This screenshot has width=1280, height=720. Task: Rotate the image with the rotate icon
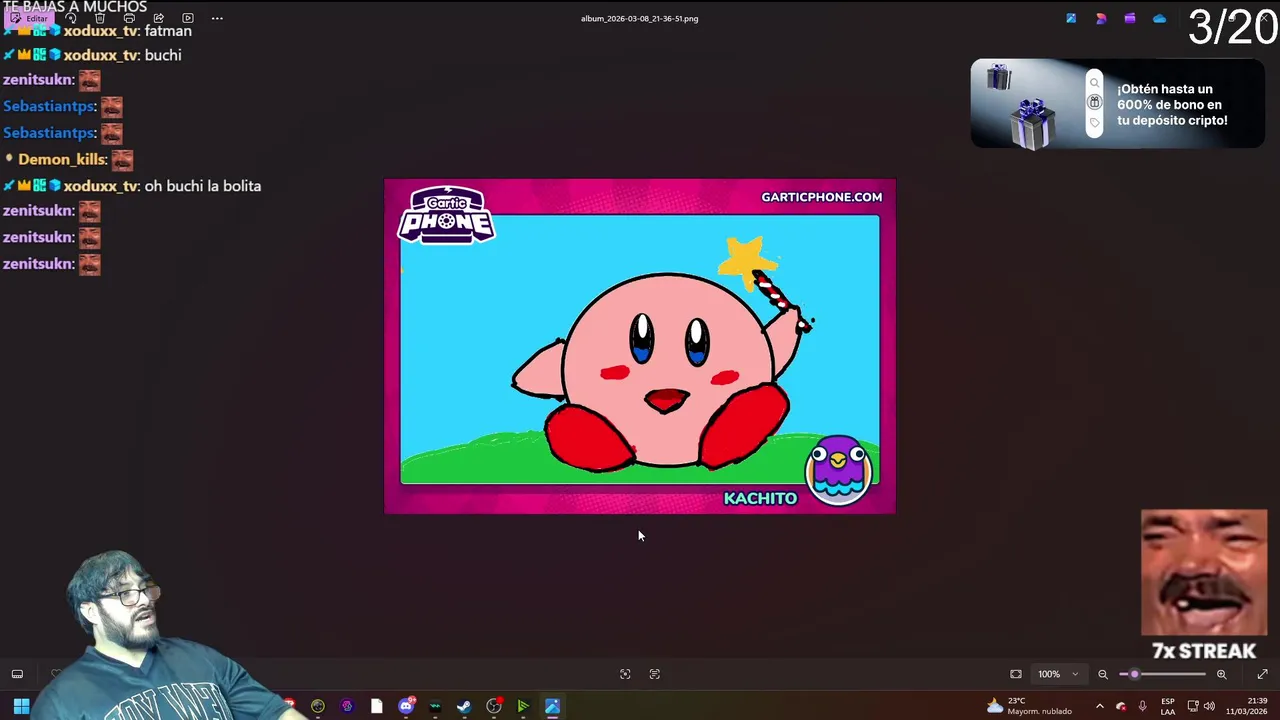[x=71, y=18]
